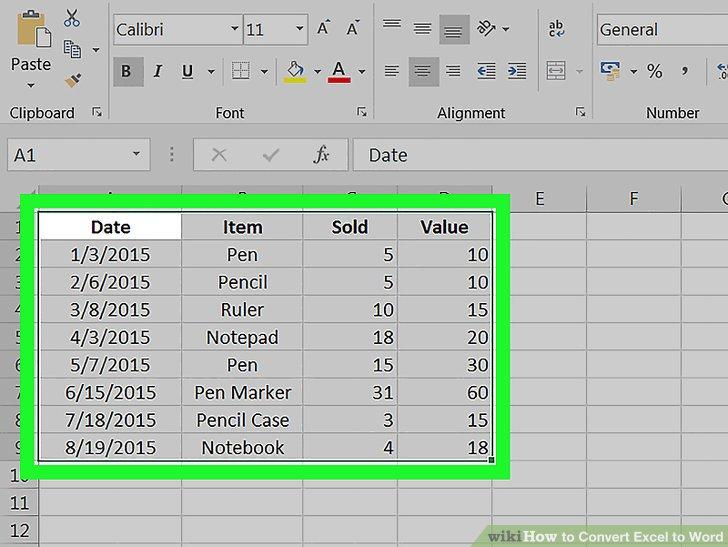Select row 11 header
Image resolution: width=728 pixels, height=547 pixels.
coord(20,503)
